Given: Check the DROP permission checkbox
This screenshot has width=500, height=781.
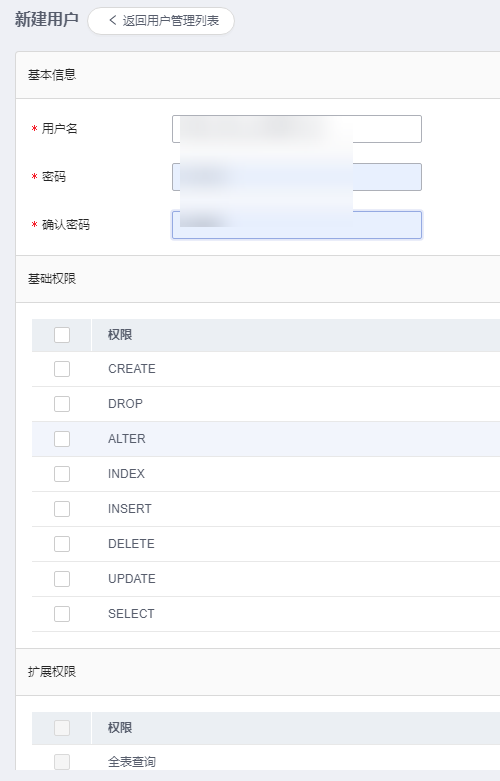Looking at the screenshot, I should click(62, 404).
